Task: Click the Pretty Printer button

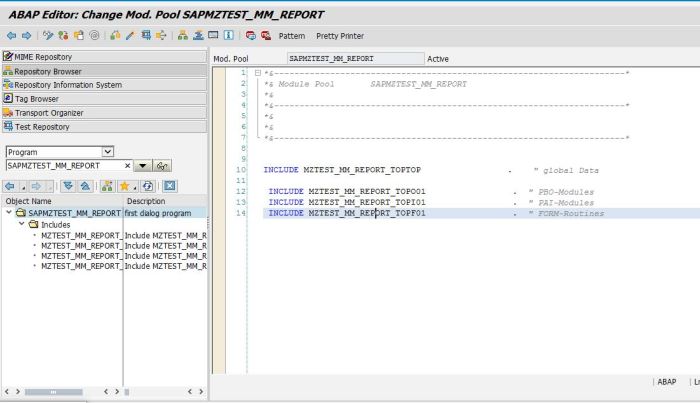Action: (340, 36)
